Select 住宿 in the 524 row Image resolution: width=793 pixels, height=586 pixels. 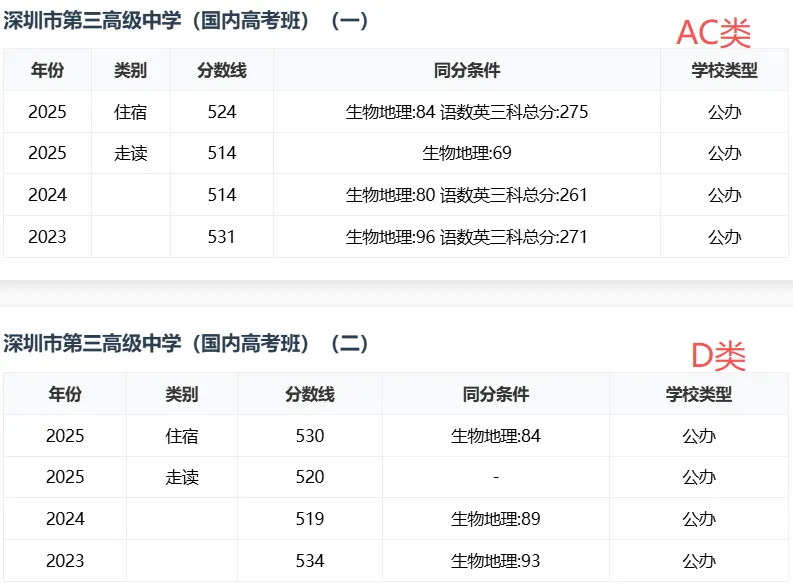tap(130, 112)
